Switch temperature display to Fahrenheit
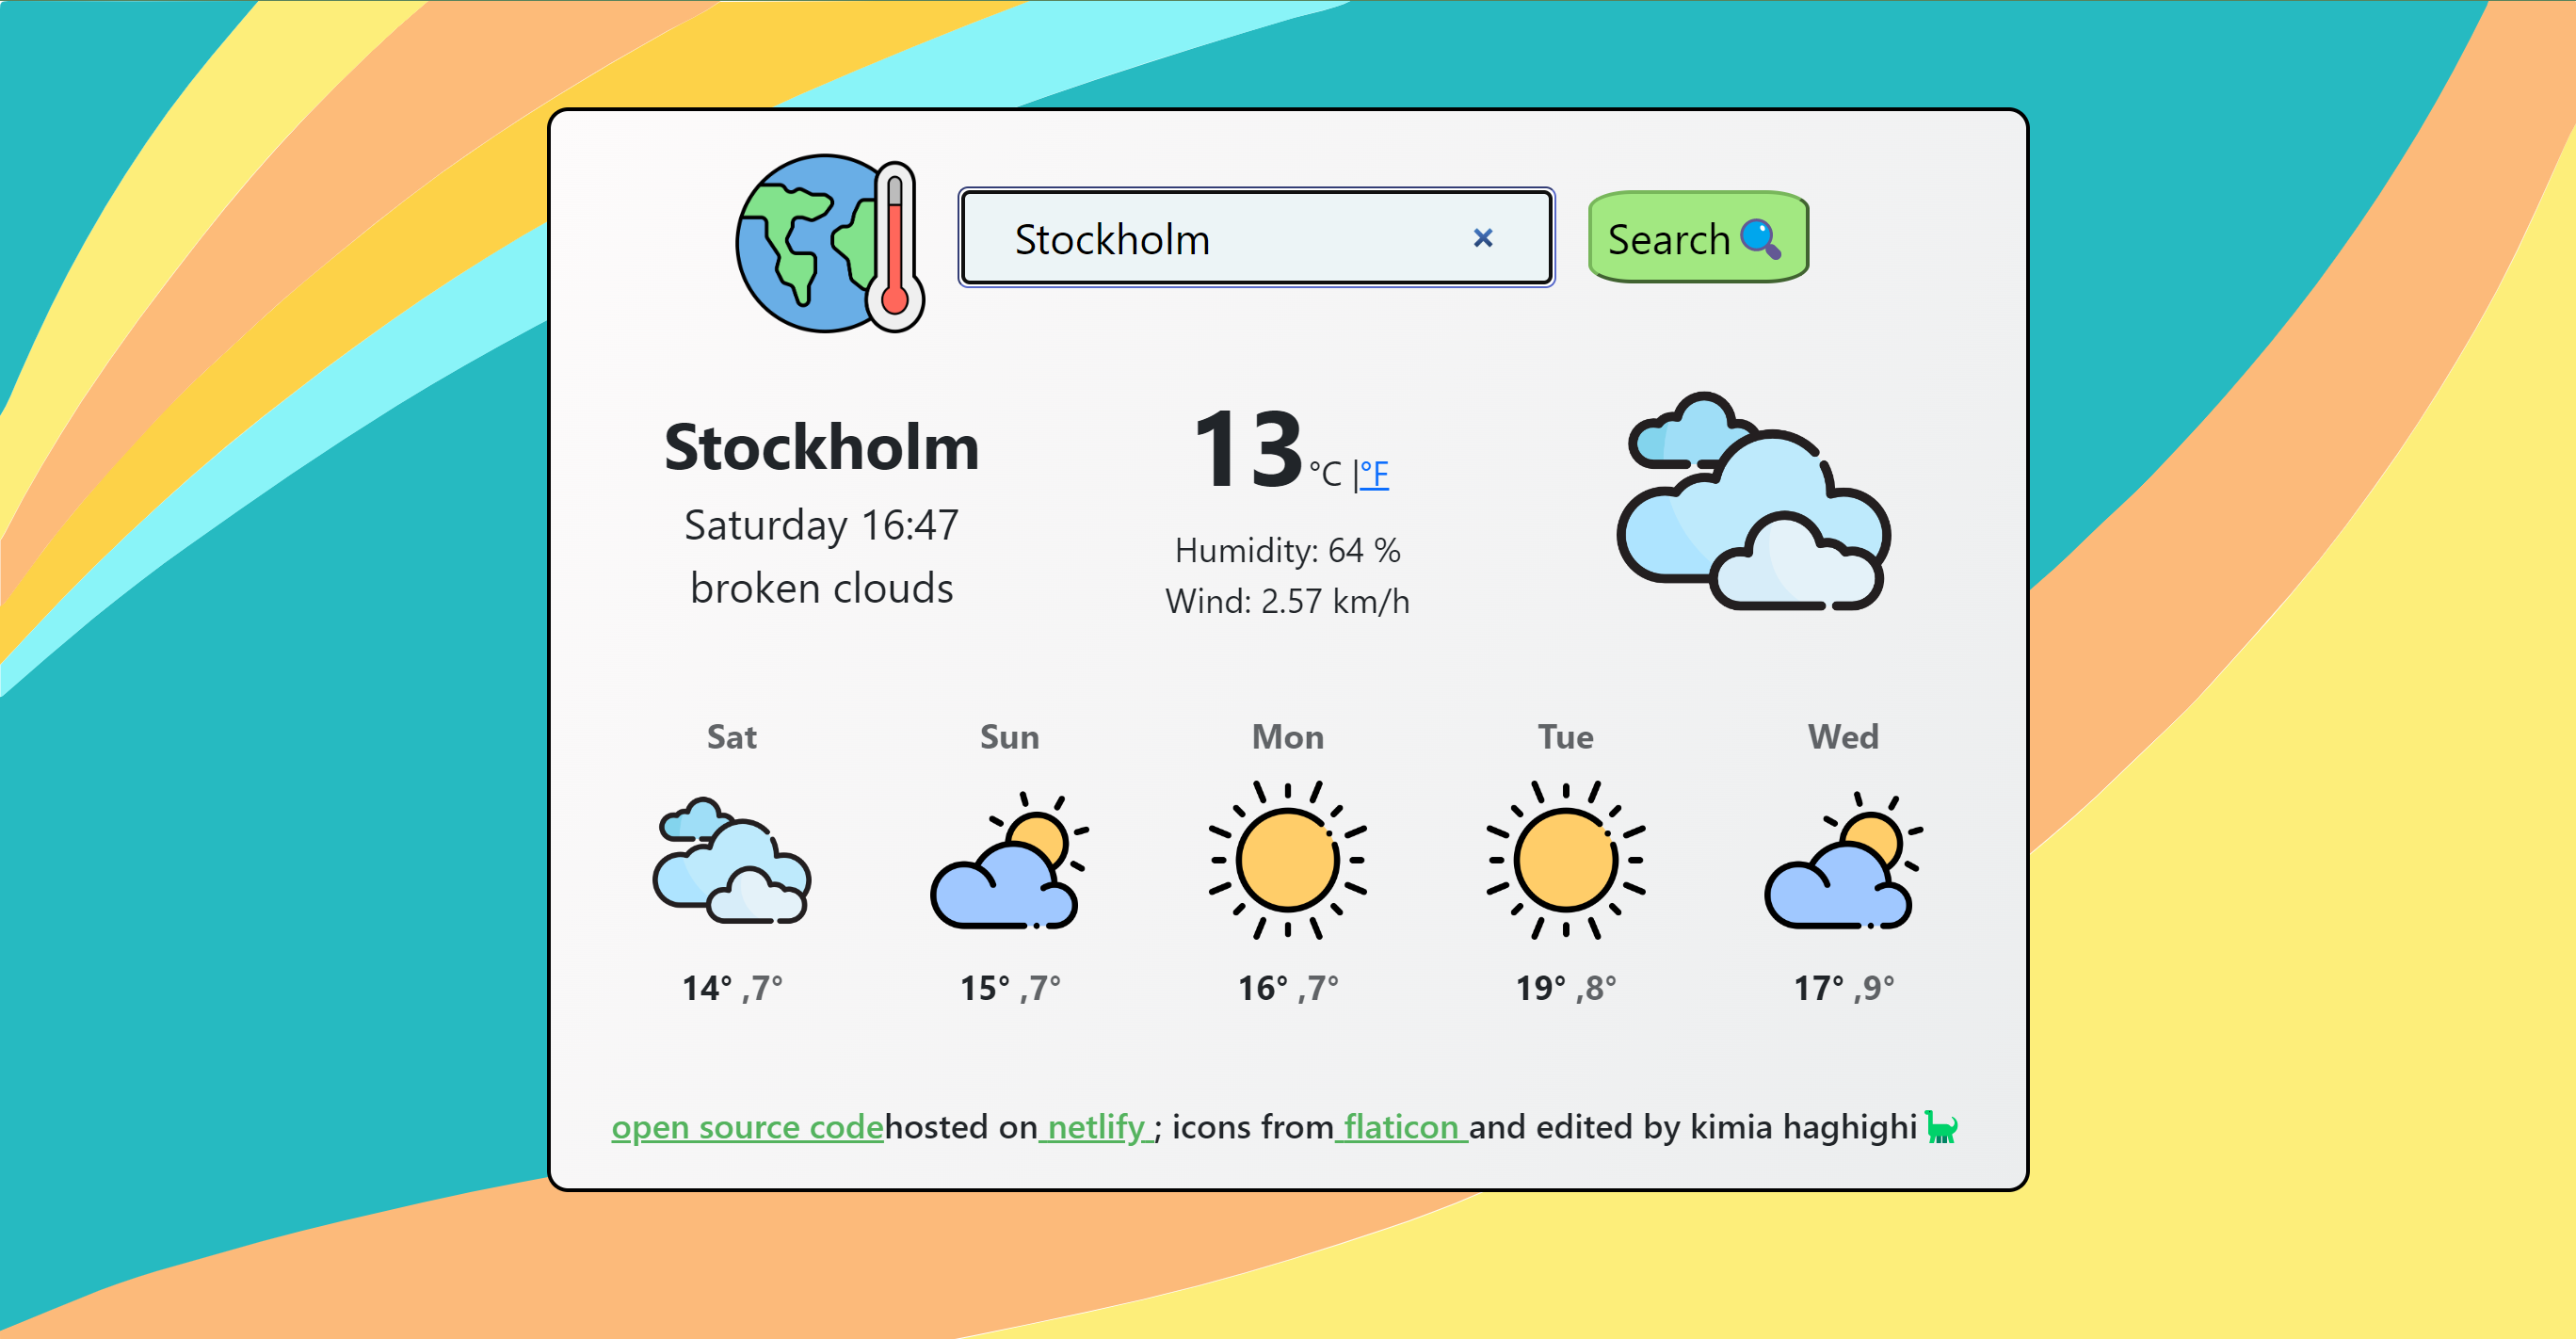The height and width of the screenshot is (1339, 2576). point(1377,474)
